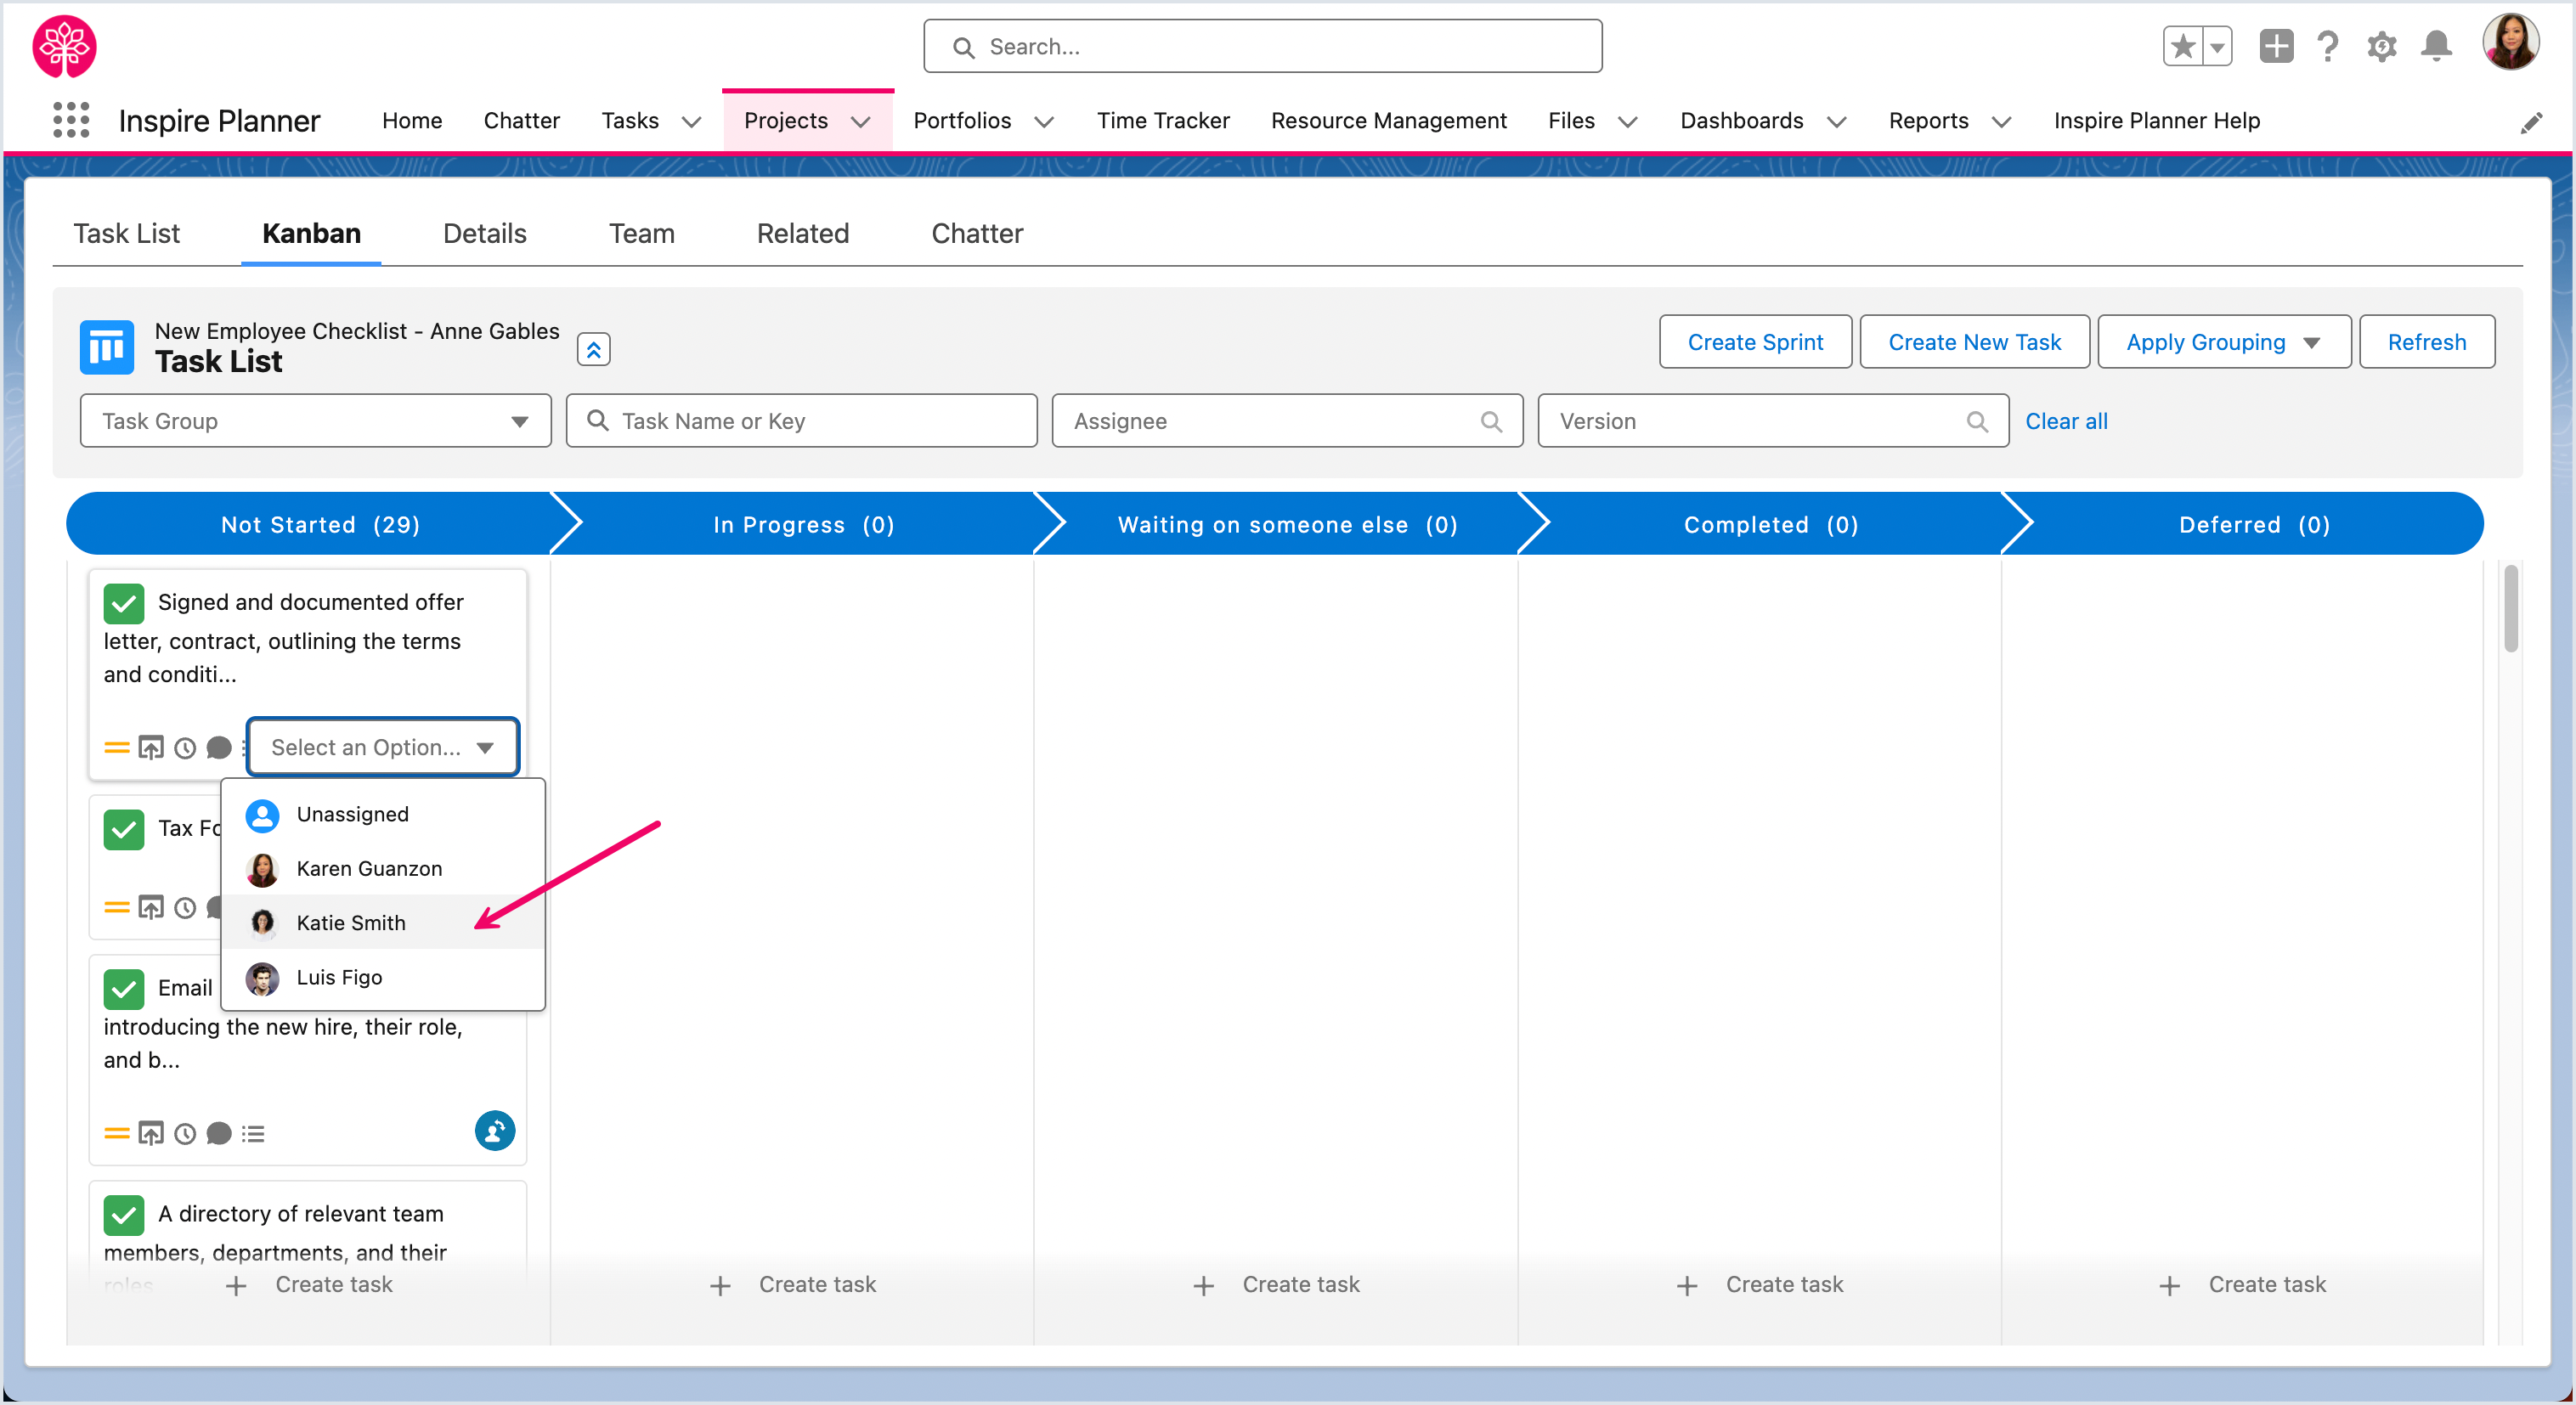The image size is (2576, 1405).
Task: Go to the Home nav item
Action: [412, 121]
